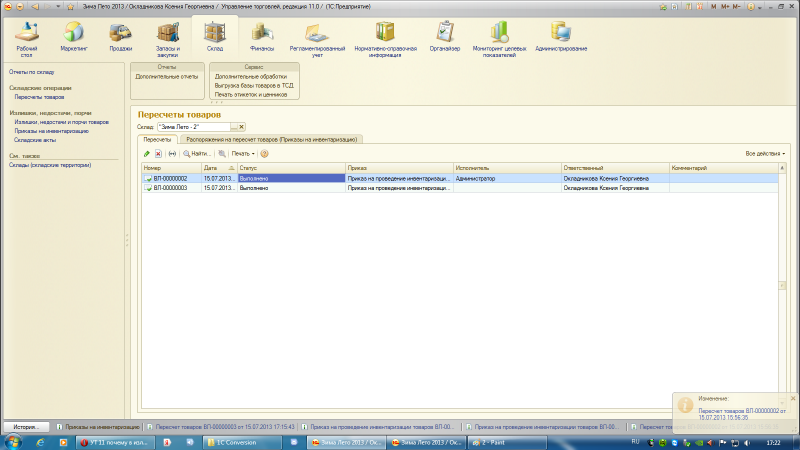Open help with the question mark icon
The width and height of the screenshot is (800, 450).
tap(264, 153)
